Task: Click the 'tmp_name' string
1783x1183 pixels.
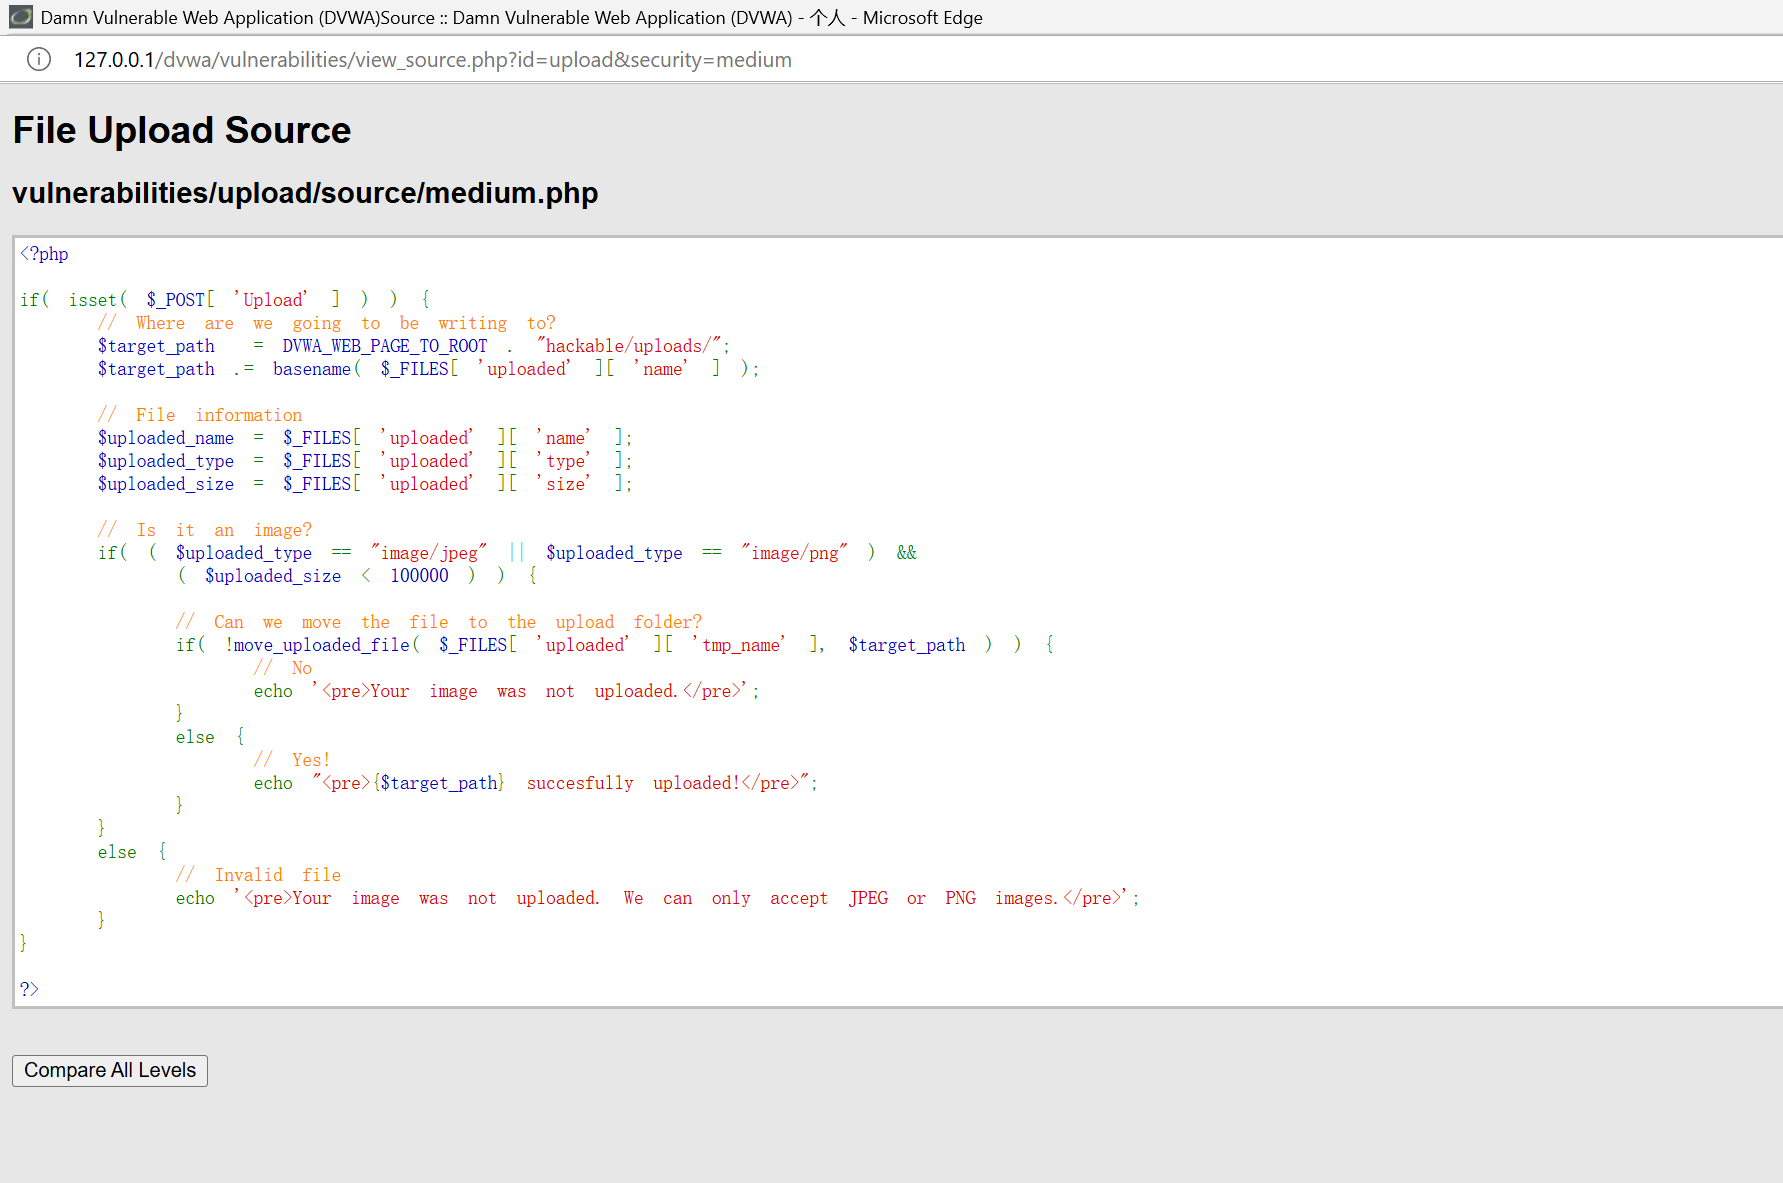Action: pos(741,645)
